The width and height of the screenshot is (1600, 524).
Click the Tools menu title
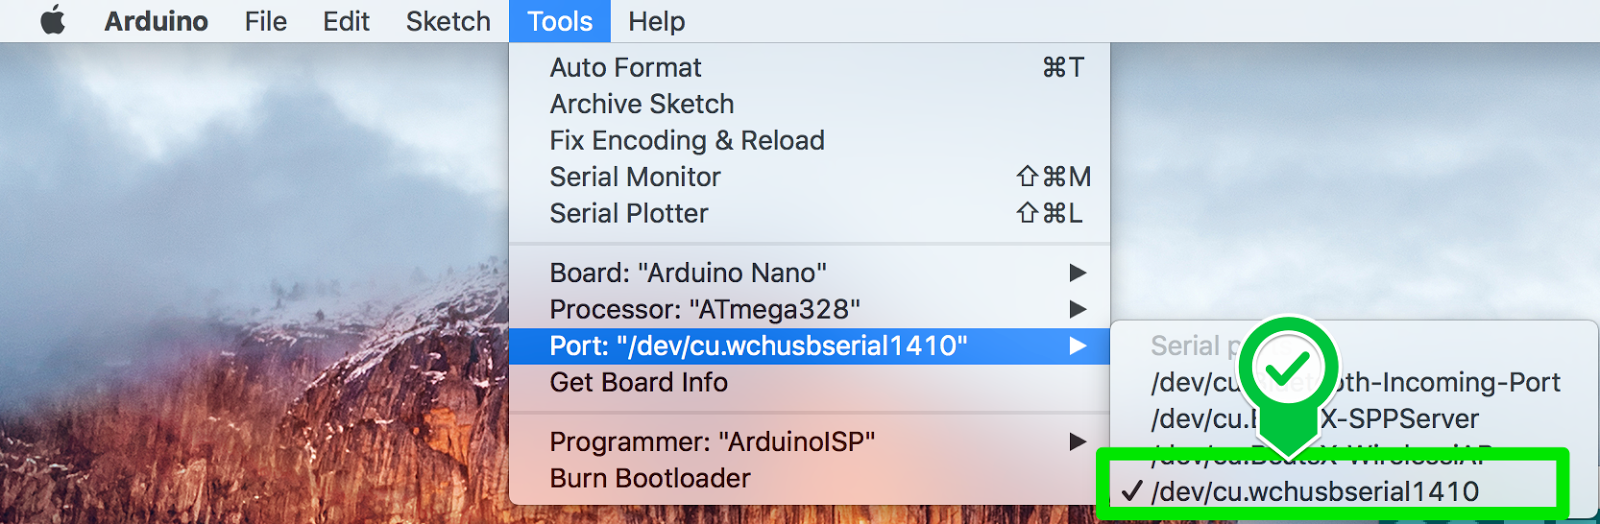(x=560, y=21)
